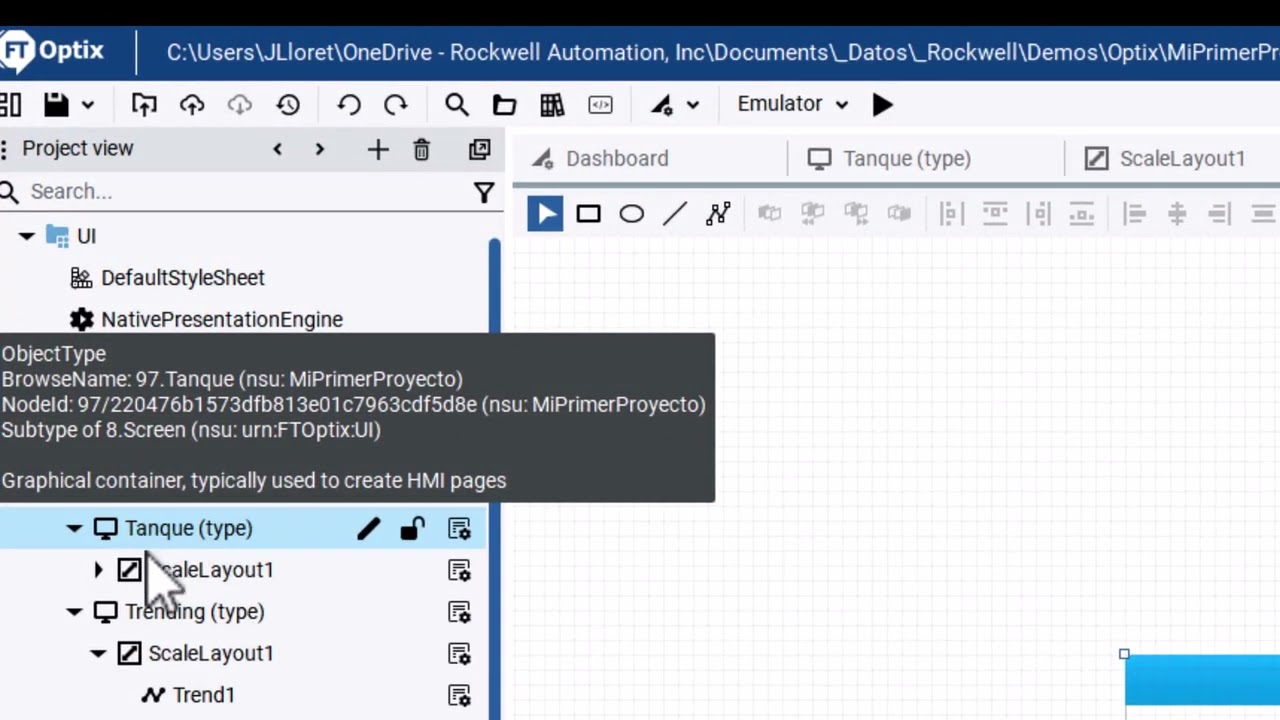Run the project with play button
Screen dimensions: 1280x720
coord(882,104)
